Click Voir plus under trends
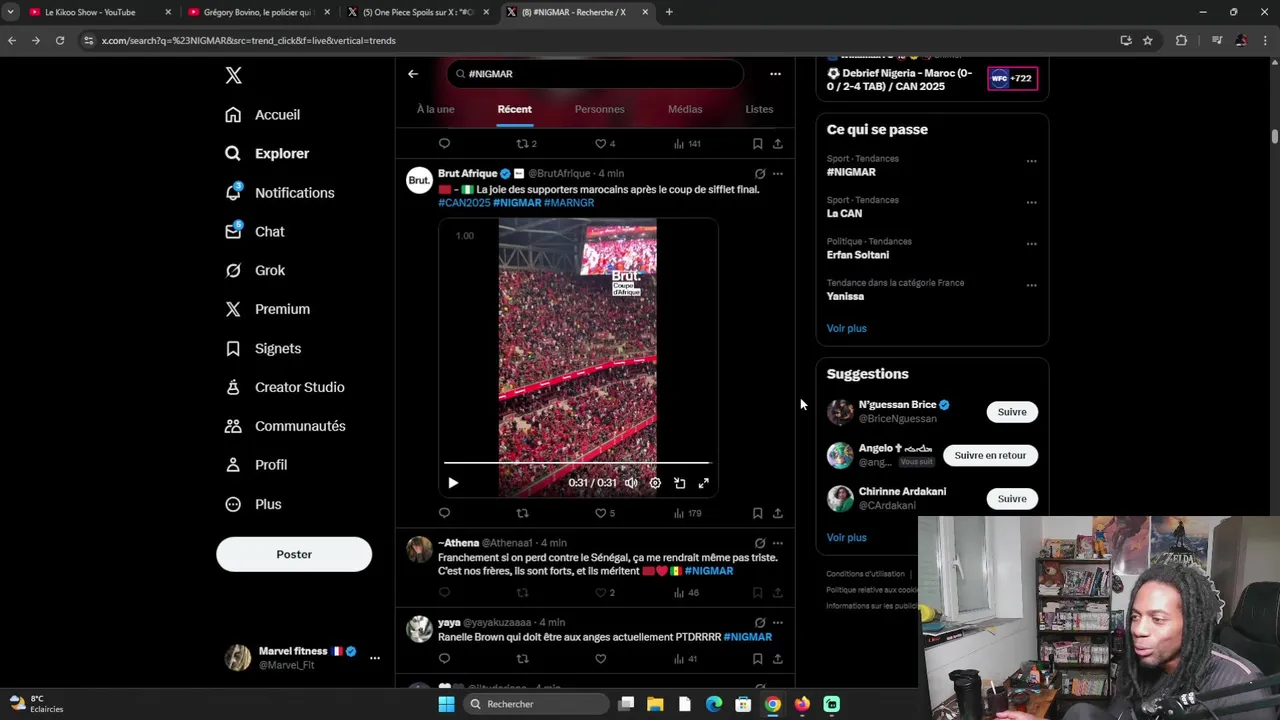This screenshot has height=720, width=1280. coord(847,328)
